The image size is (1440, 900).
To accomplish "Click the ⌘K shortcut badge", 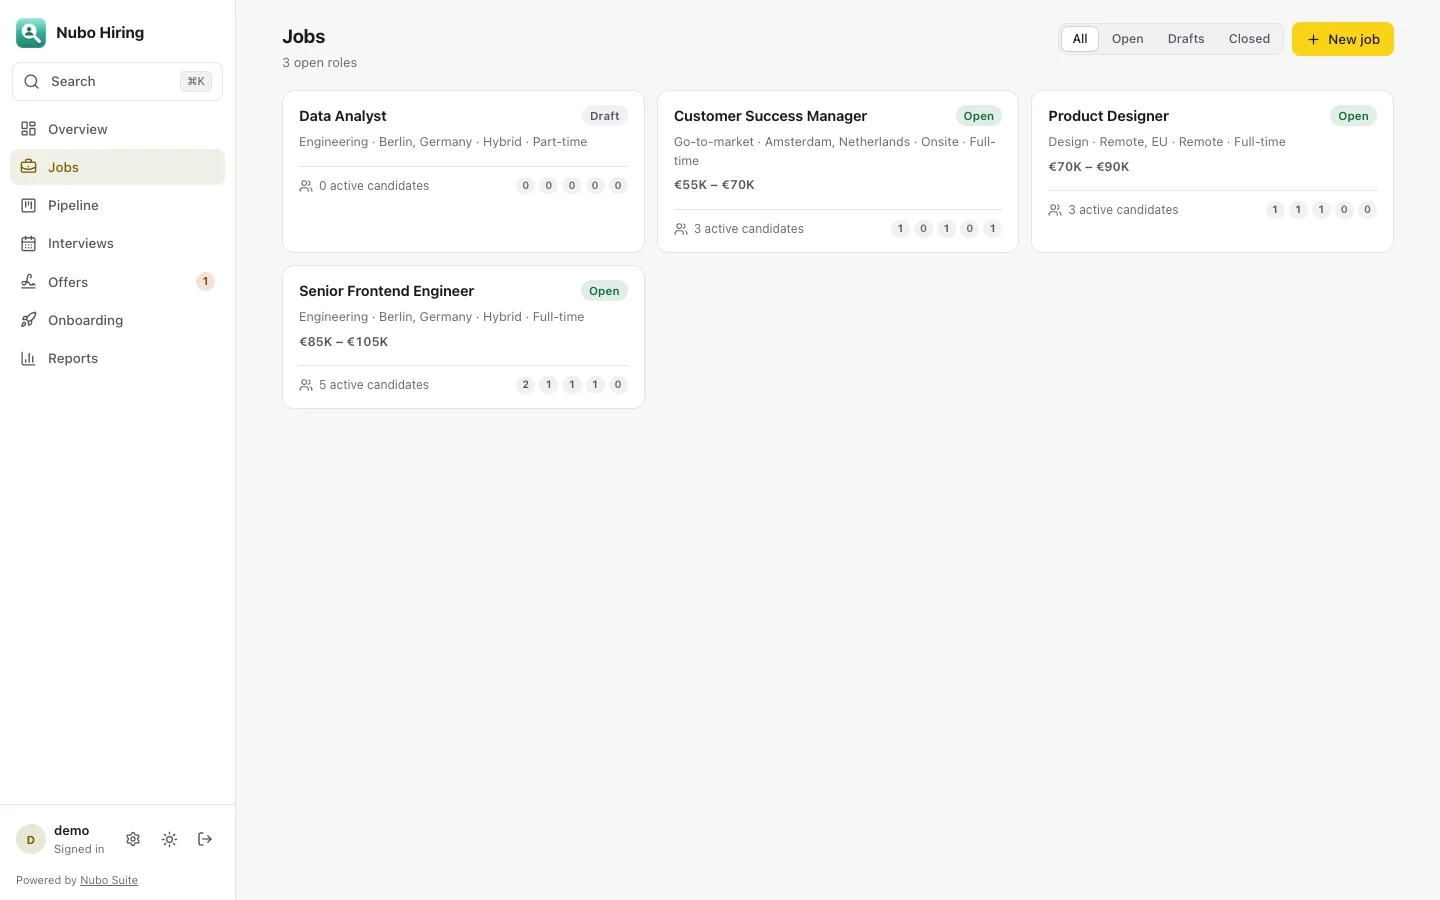I will [196, 81].
